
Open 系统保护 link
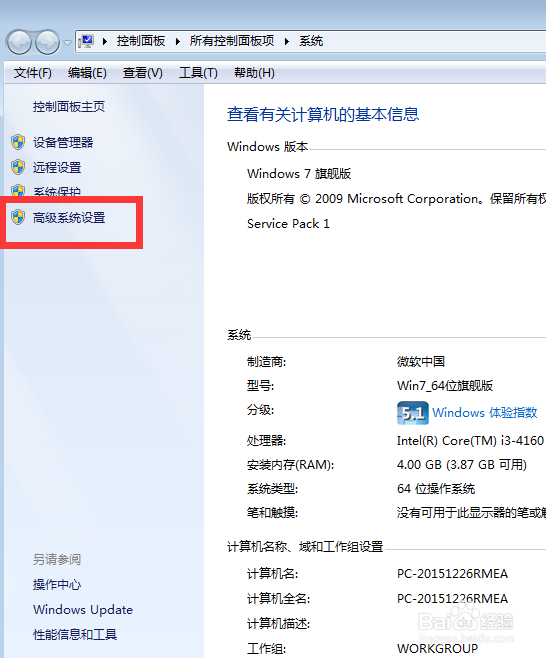[57, 191]
